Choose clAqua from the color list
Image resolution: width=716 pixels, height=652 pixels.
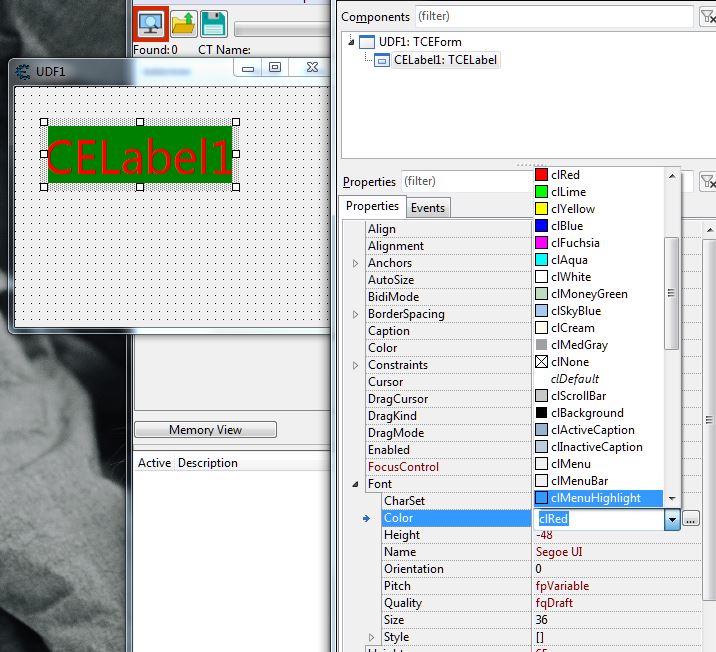tap(598, 260)
